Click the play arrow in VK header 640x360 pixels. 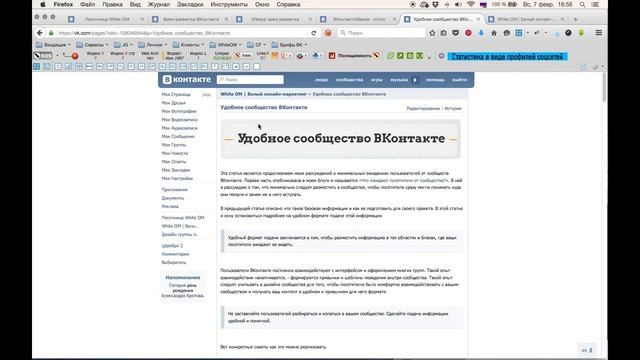click(x=415, y=80)
